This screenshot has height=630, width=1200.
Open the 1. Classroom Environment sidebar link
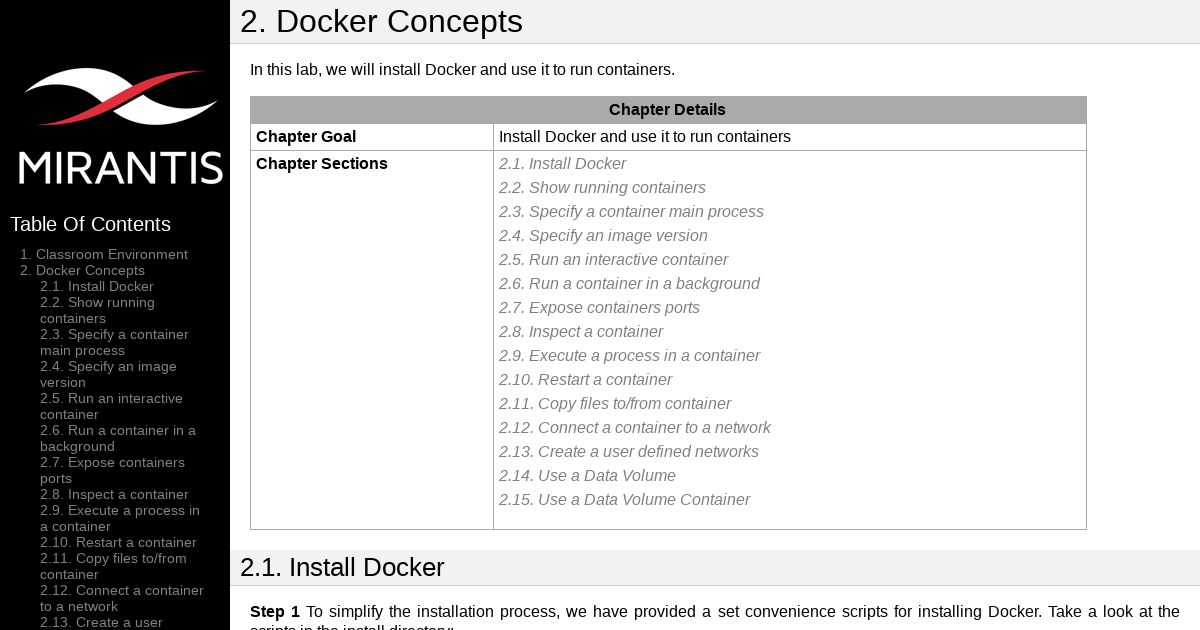(x=104, y=254)
